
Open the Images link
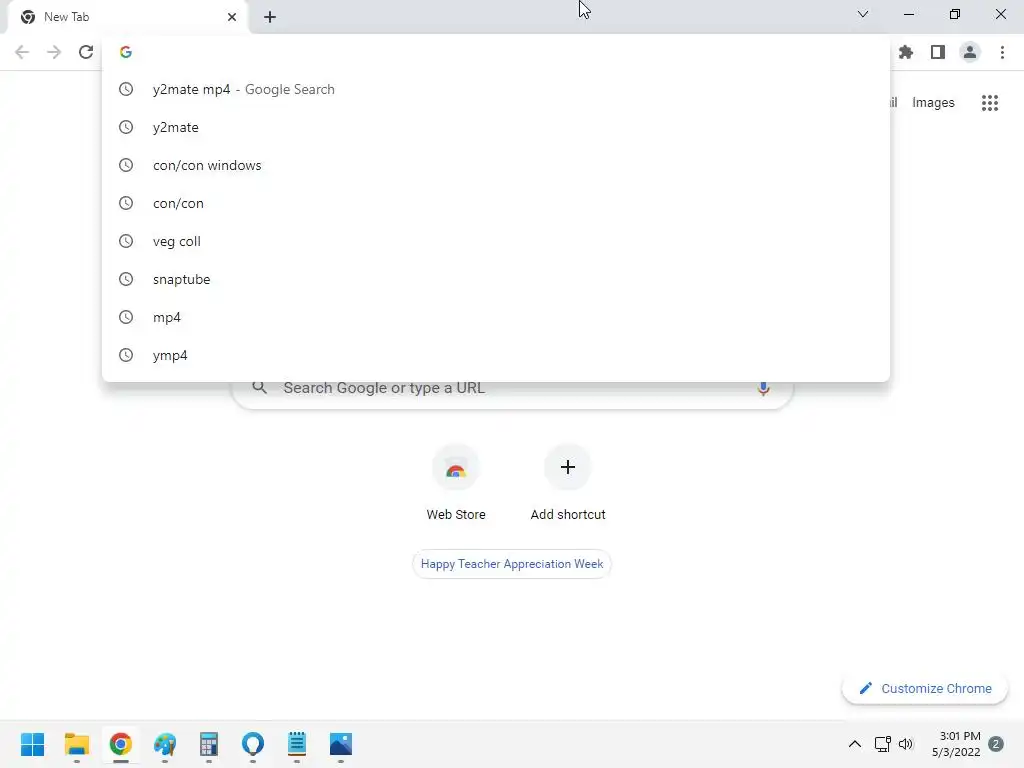coord(933,103)
